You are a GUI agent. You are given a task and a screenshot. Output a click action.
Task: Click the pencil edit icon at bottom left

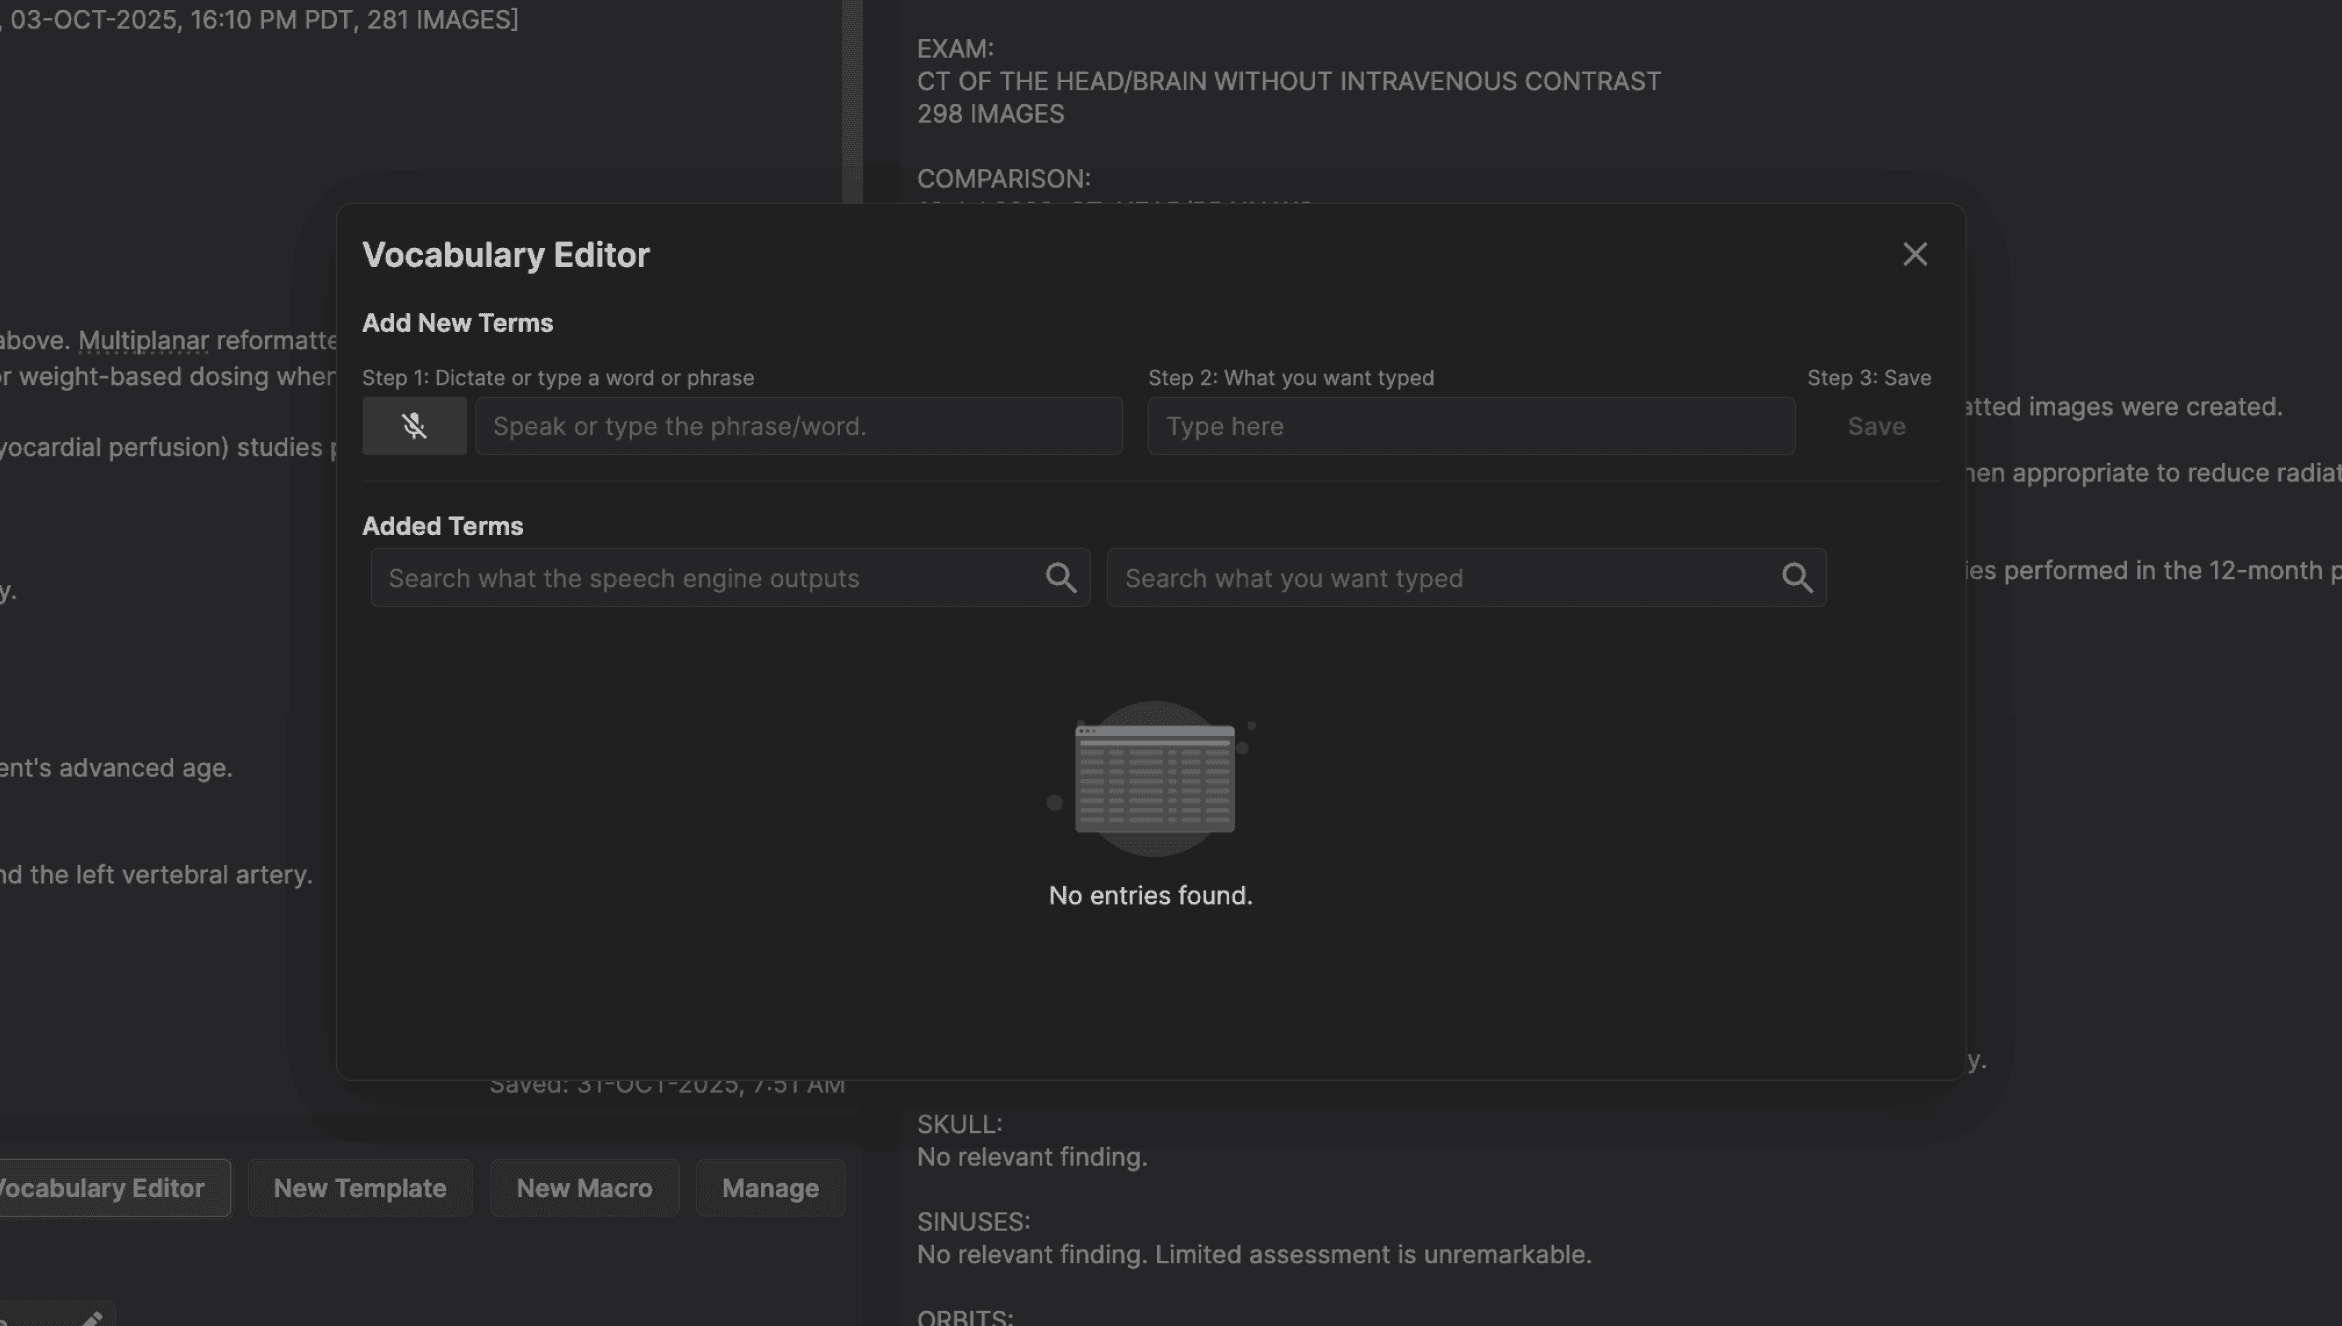[x=91, y=1318]
